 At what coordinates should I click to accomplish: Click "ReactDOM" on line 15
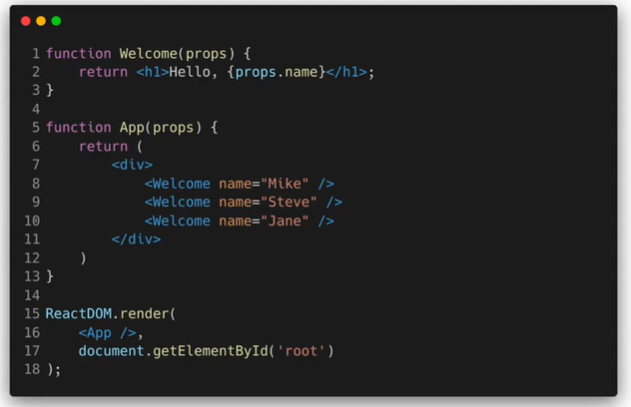78,313
